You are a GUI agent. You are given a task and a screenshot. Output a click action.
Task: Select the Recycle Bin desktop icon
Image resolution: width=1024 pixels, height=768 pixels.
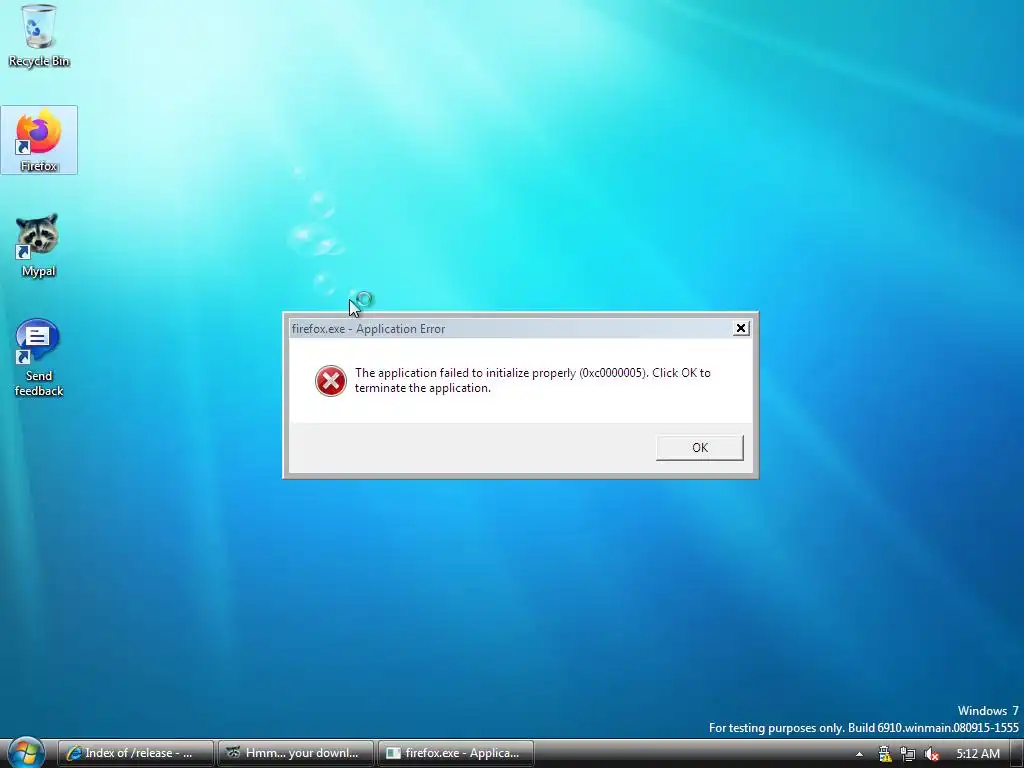[39, 36]
